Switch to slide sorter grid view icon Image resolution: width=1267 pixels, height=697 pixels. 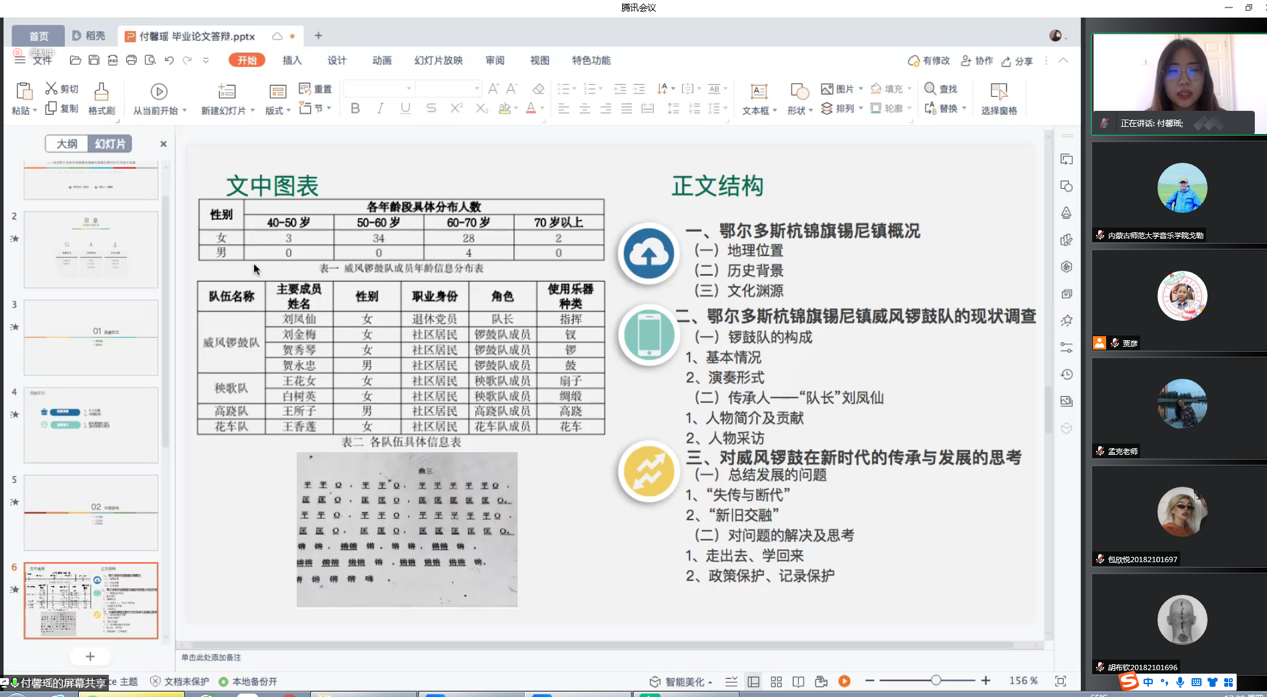(776, 681)
